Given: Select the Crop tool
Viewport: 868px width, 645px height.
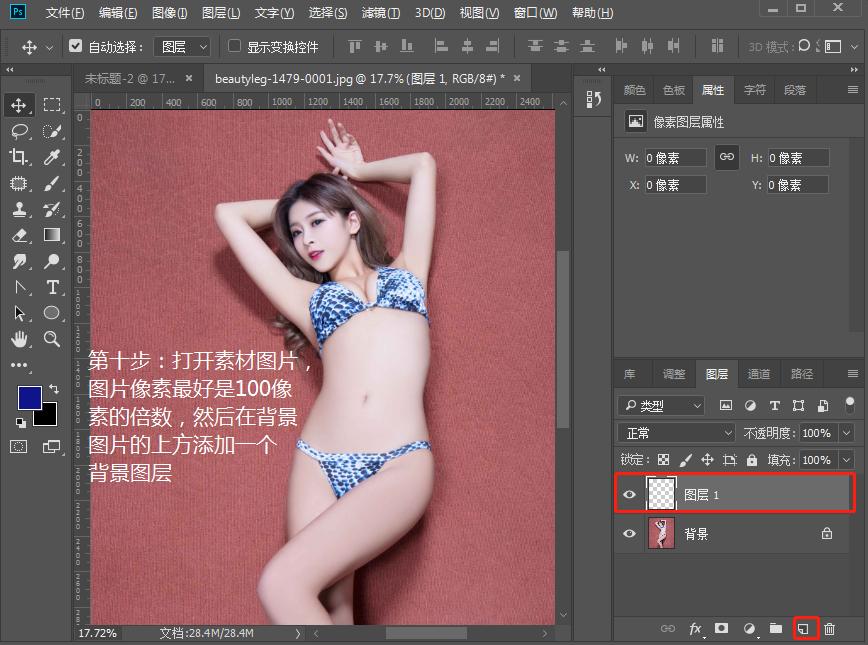Looking at the screenshot, I should (20, 157).
